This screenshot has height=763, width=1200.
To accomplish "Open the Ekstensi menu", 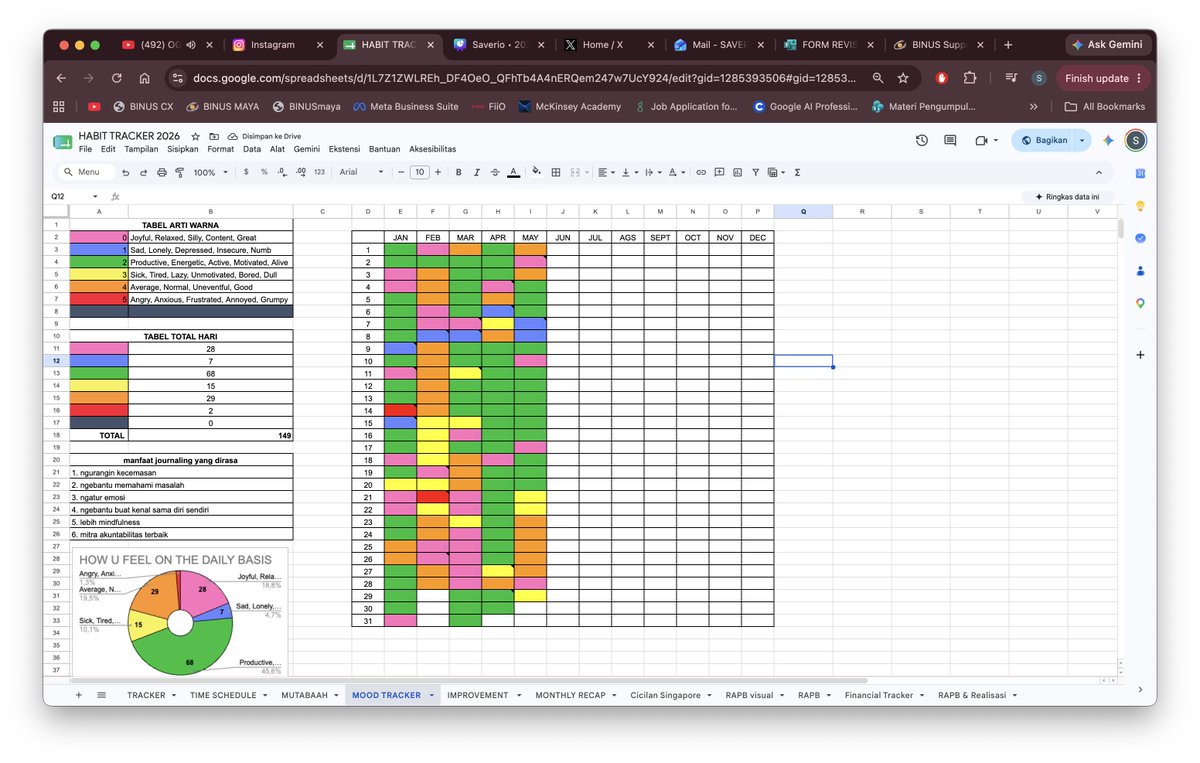I will [x=345, y=149].
